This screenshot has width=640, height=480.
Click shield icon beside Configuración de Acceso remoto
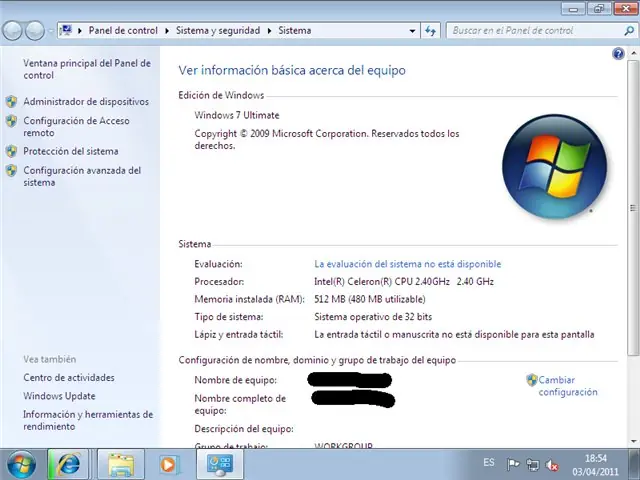[x=11, y=121]
